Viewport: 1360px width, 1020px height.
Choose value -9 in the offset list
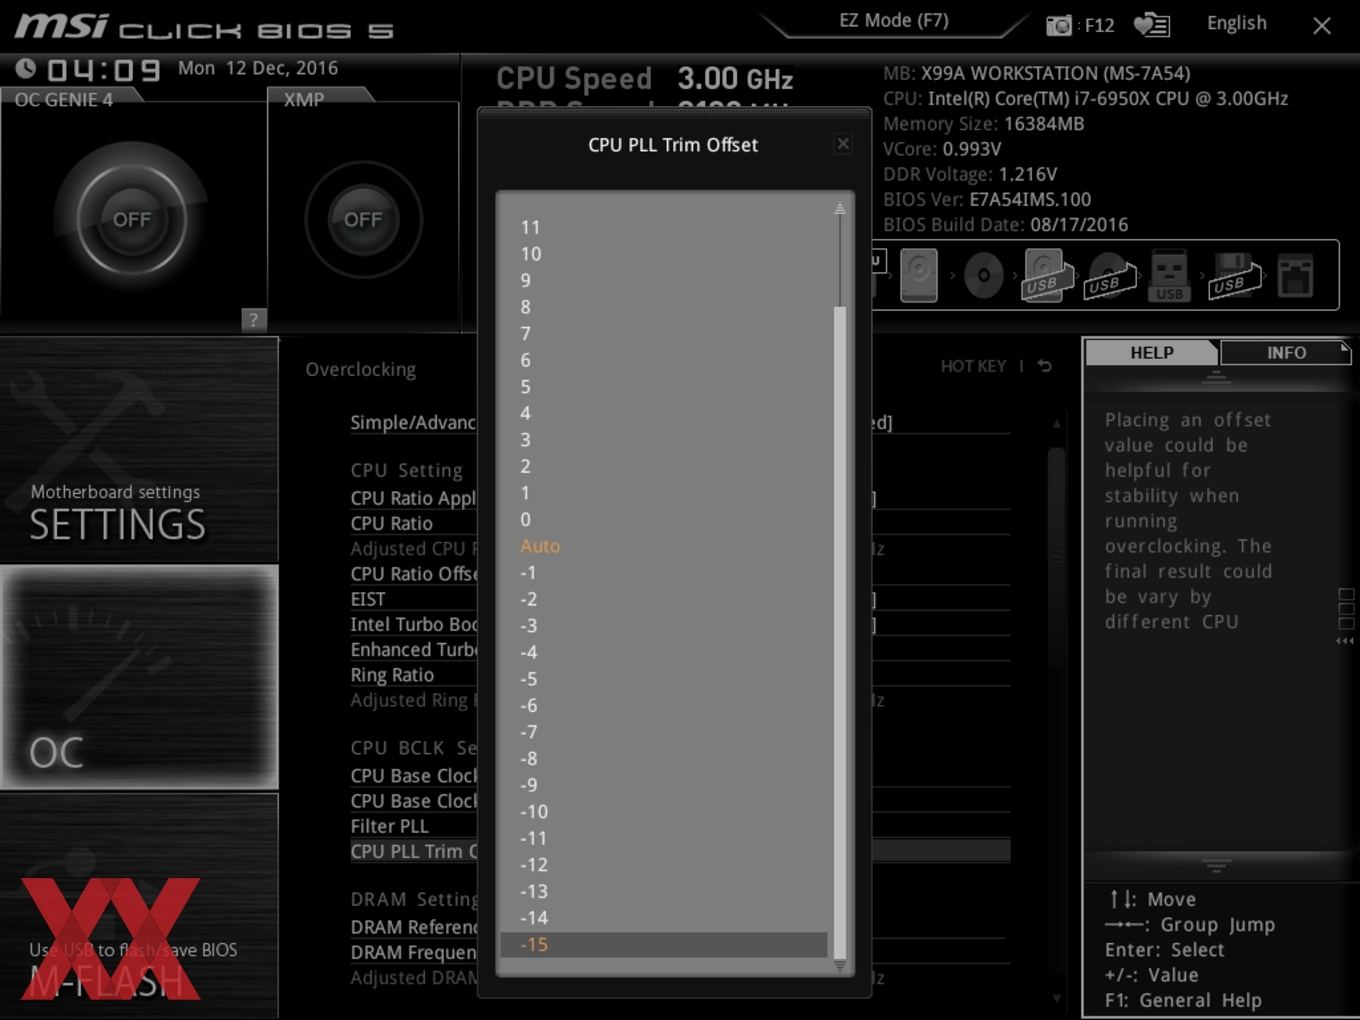pos(663,785)
